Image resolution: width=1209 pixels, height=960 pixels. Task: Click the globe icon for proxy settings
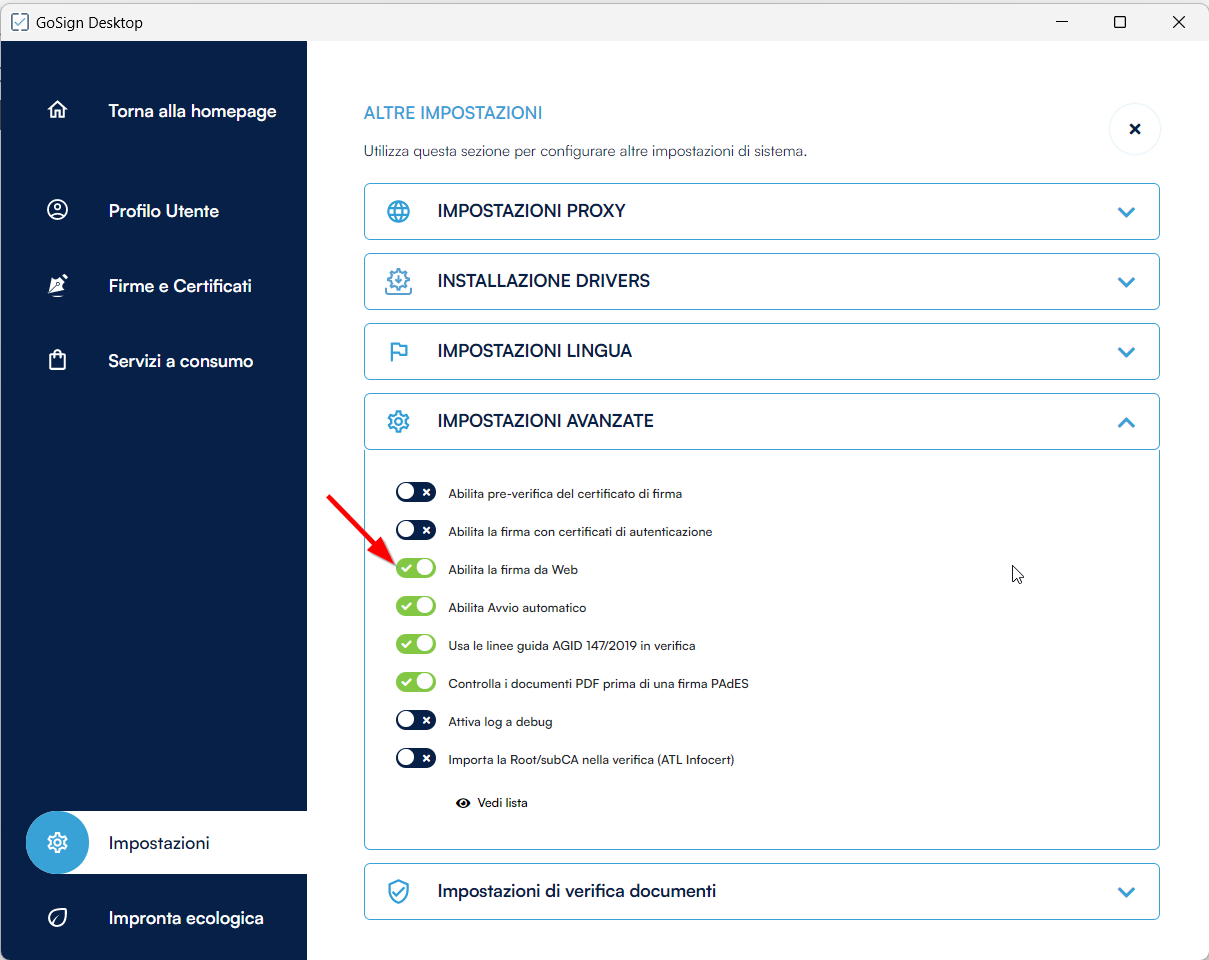399,212
